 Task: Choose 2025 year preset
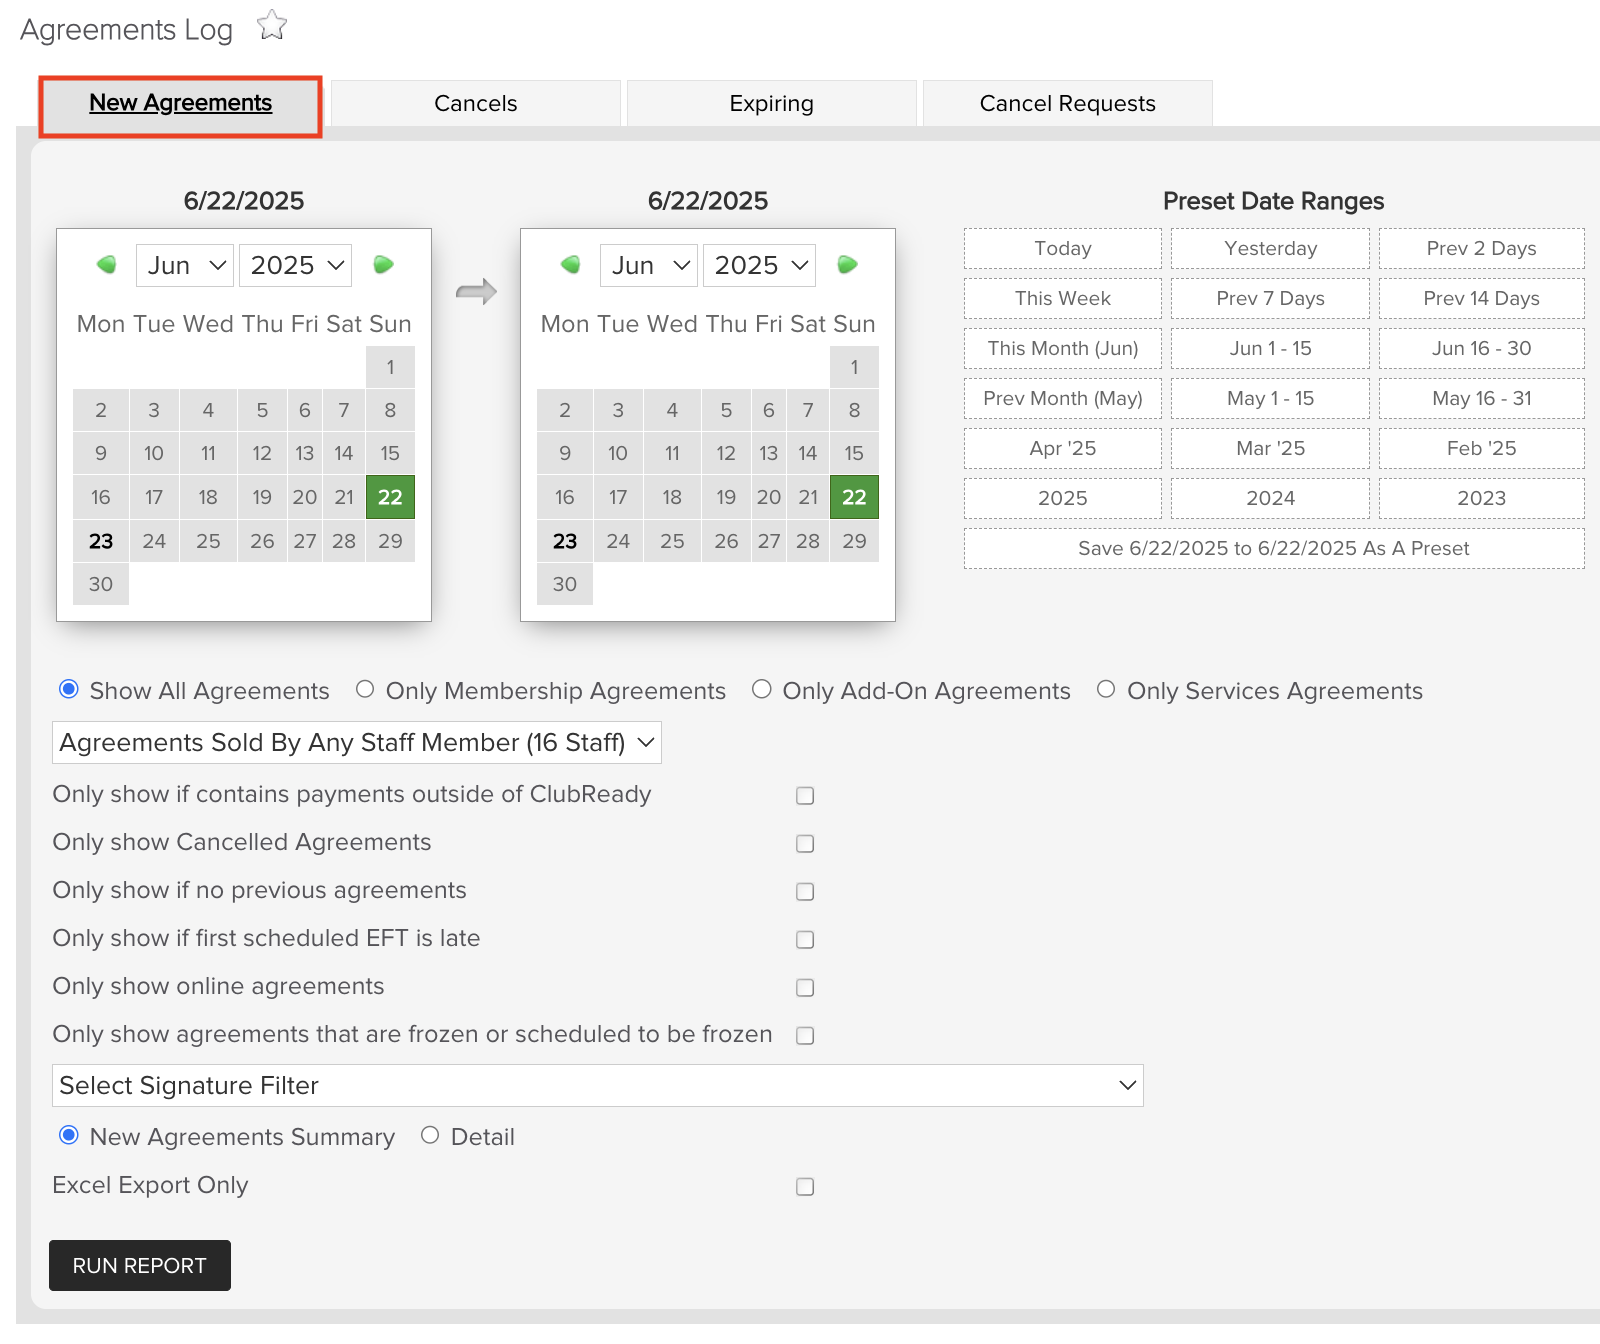point(1063,499)
